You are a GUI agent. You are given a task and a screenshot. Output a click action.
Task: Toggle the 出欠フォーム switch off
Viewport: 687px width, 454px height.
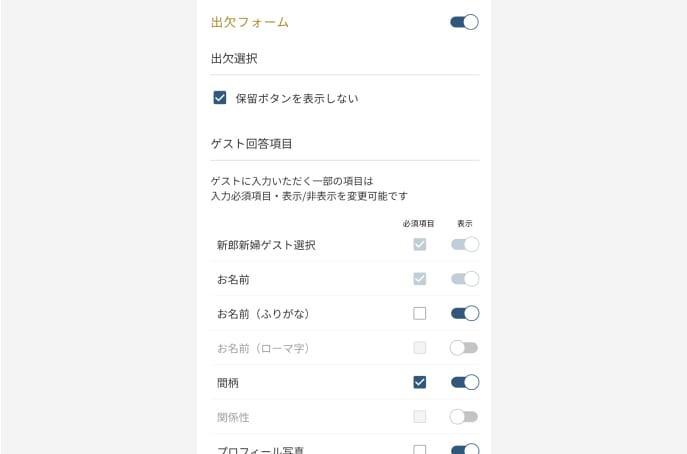click(x=464, y=22)
